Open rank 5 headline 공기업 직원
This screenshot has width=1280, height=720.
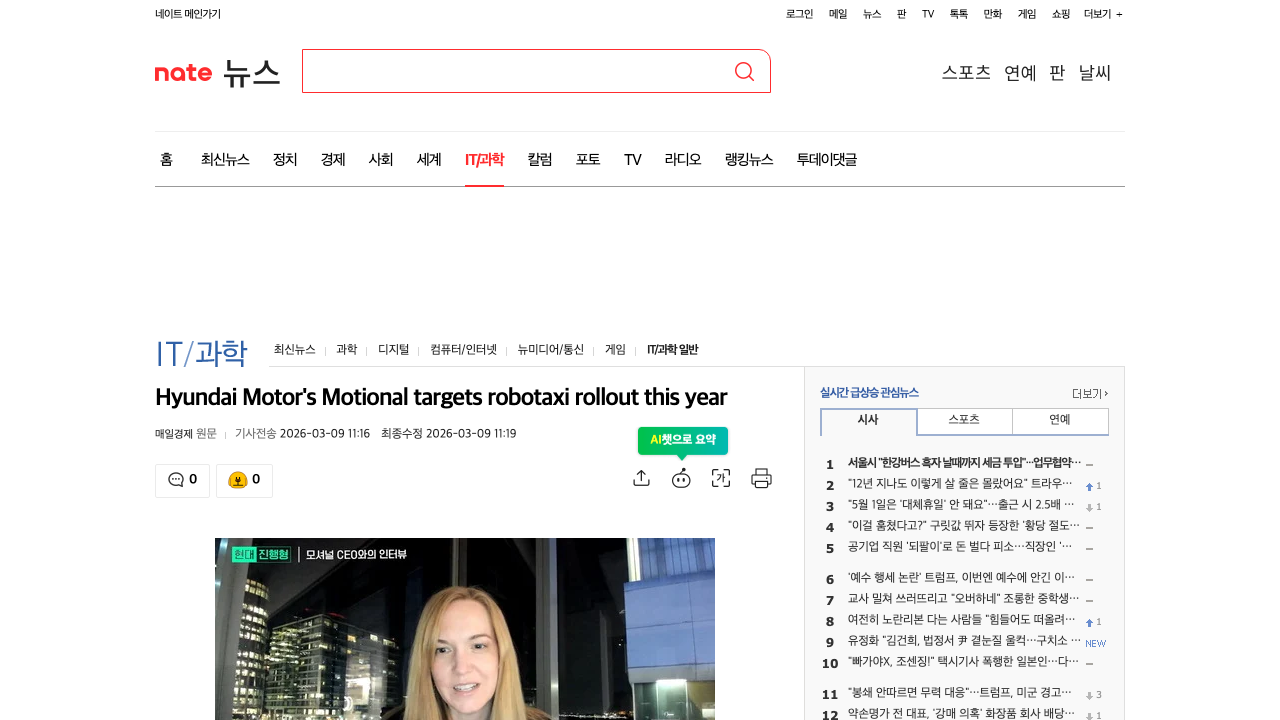tap(960, 547)
